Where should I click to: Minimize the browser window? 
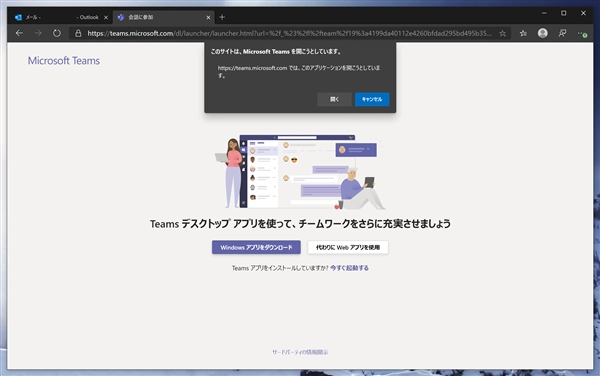point(544,13)
